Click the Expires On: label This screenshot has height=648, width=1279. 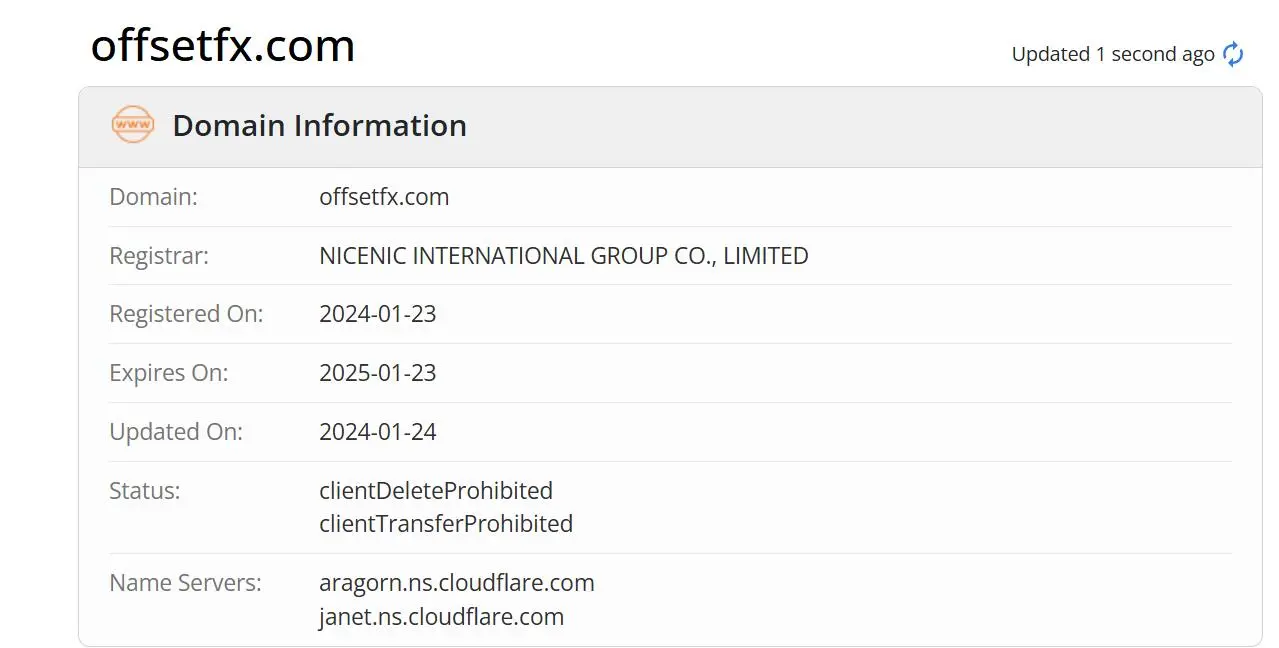point(169,373)
